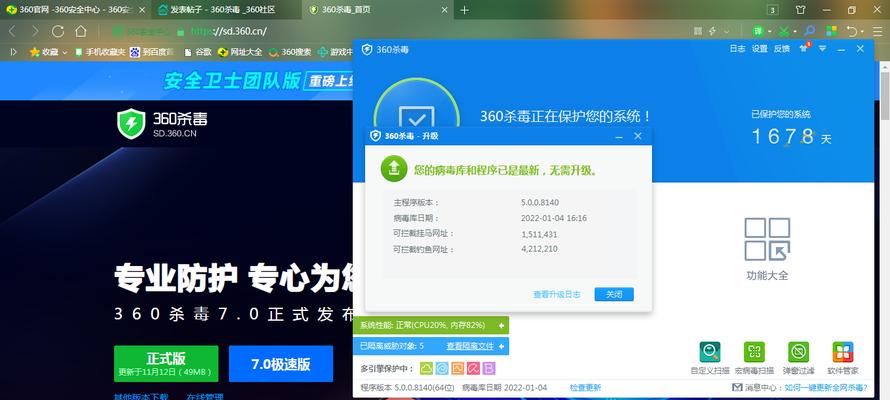Click browser undo closed-tab icon

(852, 31)
